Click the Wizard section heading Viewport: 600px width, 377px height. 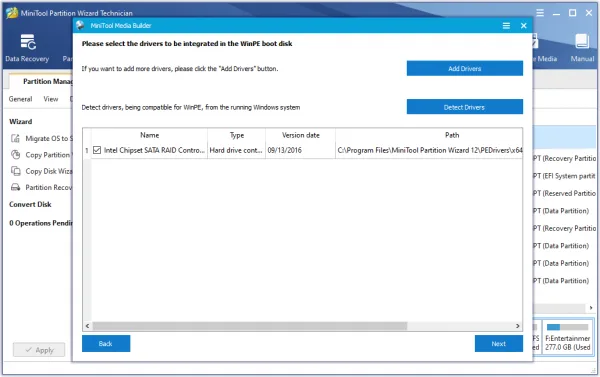click(x=21, y=122)
